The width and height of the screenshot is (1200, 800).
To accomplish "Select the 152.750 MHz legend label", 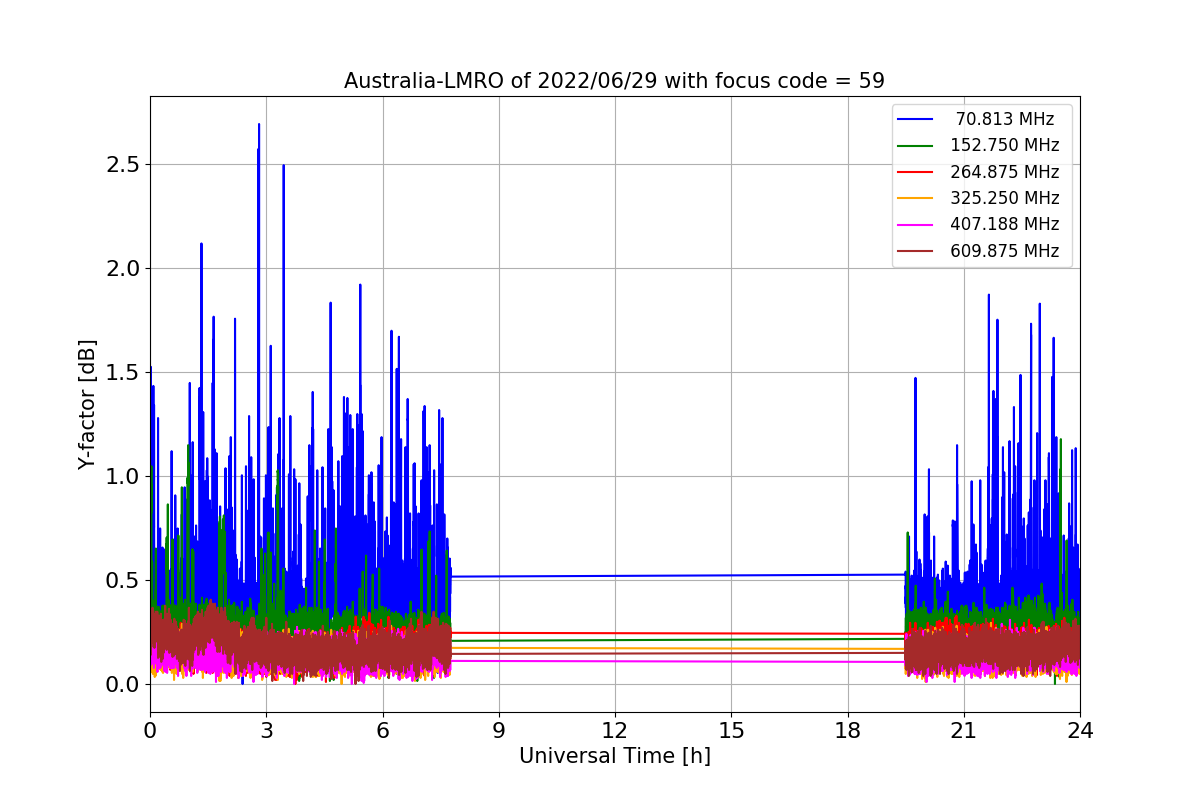I will [1005, 145].
